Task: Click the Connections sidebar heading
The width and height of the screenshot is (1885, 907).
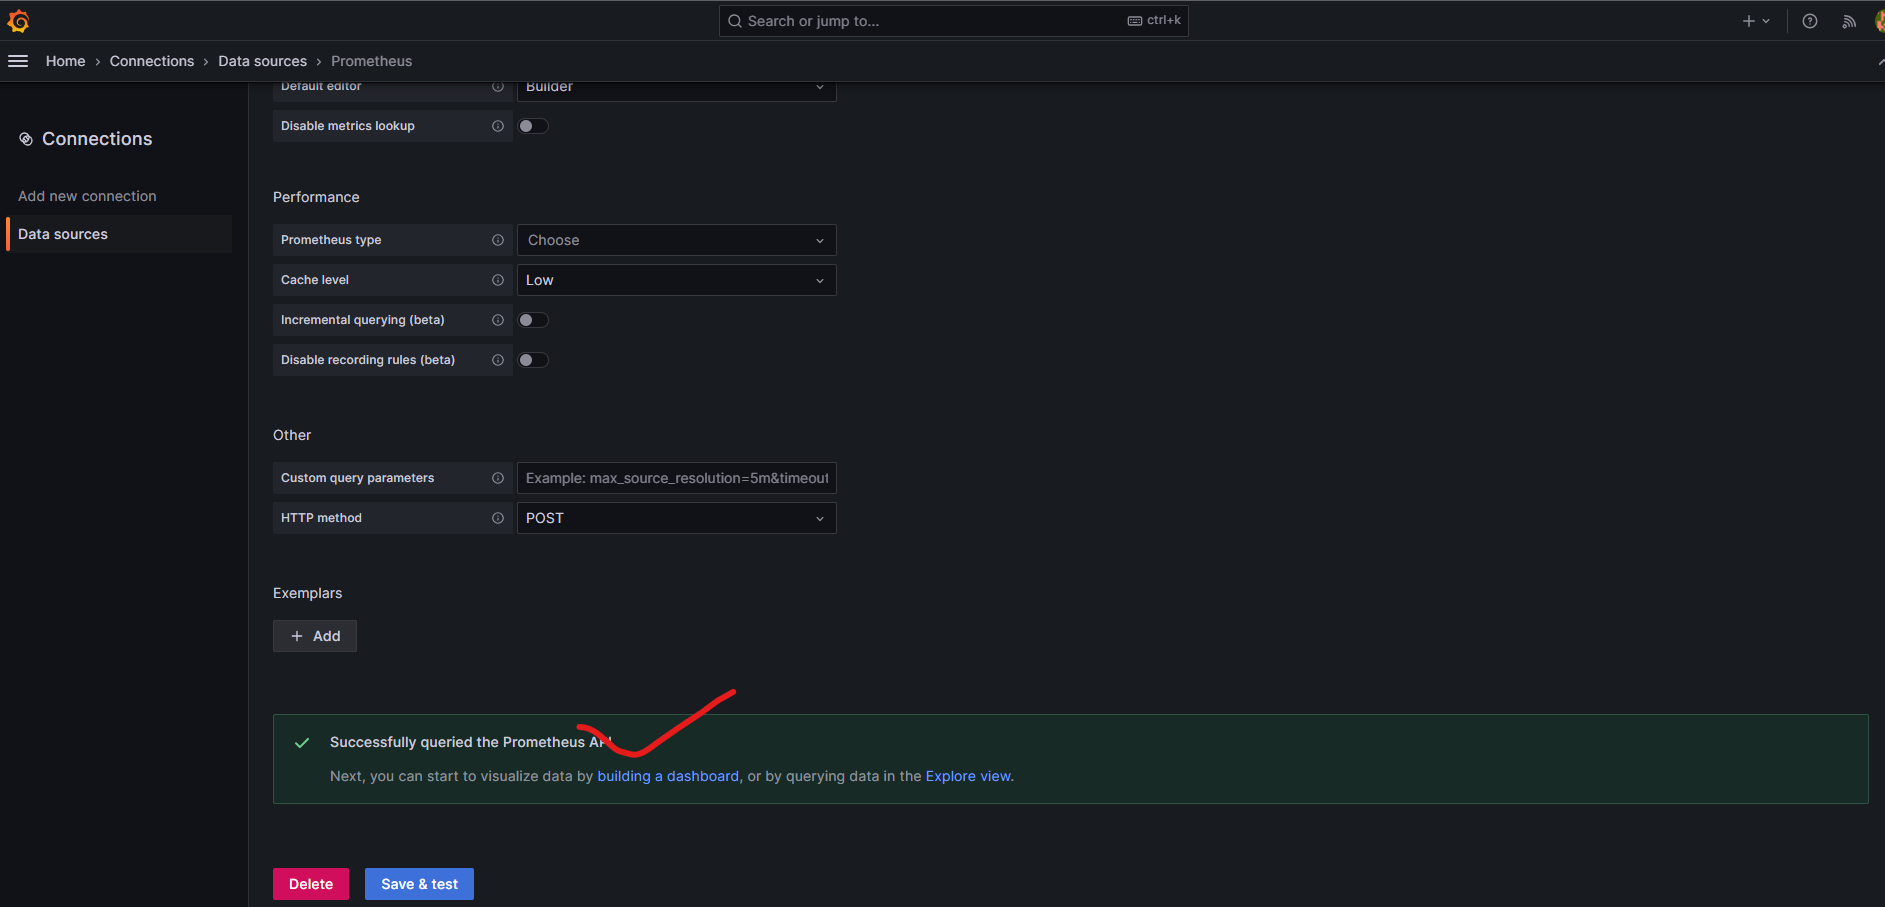Action: point(97,139)
